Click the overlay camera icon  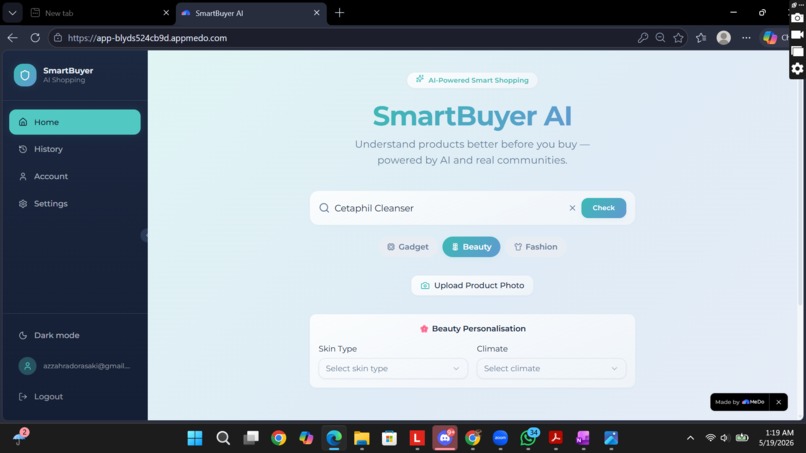point(797,18)
